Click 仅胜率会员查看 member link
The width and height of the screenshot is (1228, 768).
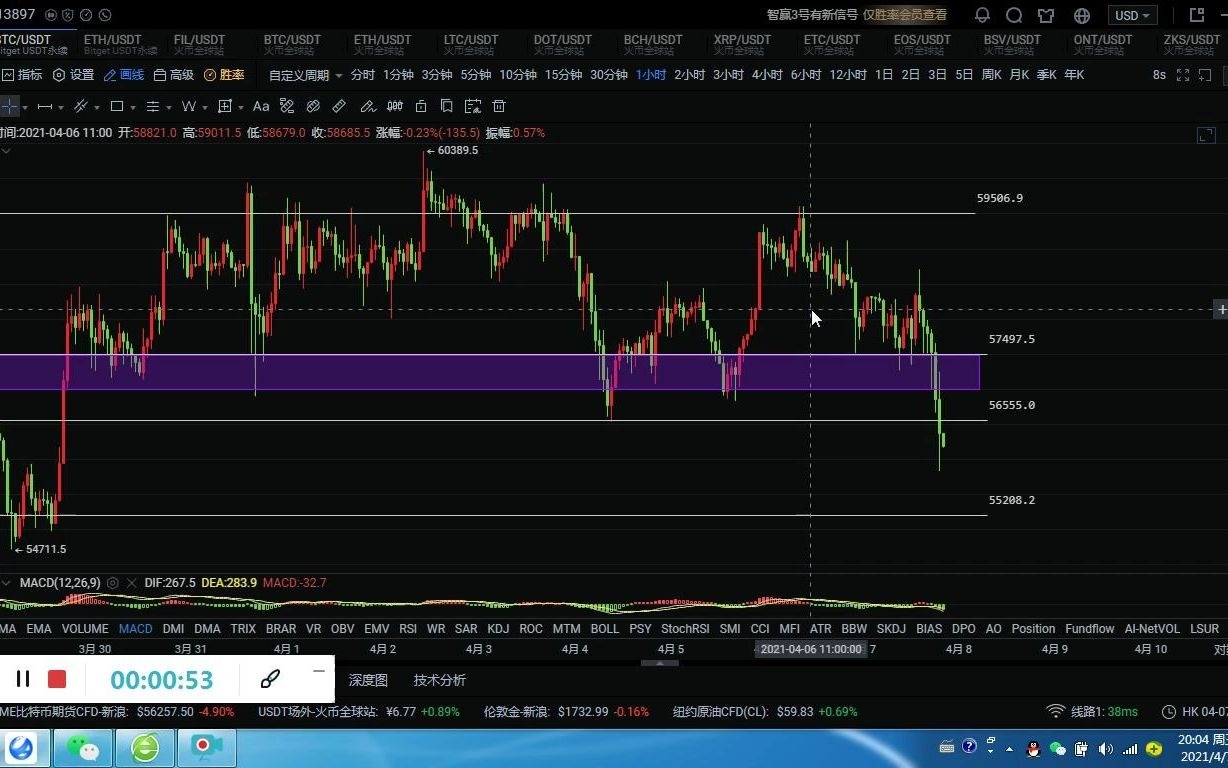tap(907, 15)
